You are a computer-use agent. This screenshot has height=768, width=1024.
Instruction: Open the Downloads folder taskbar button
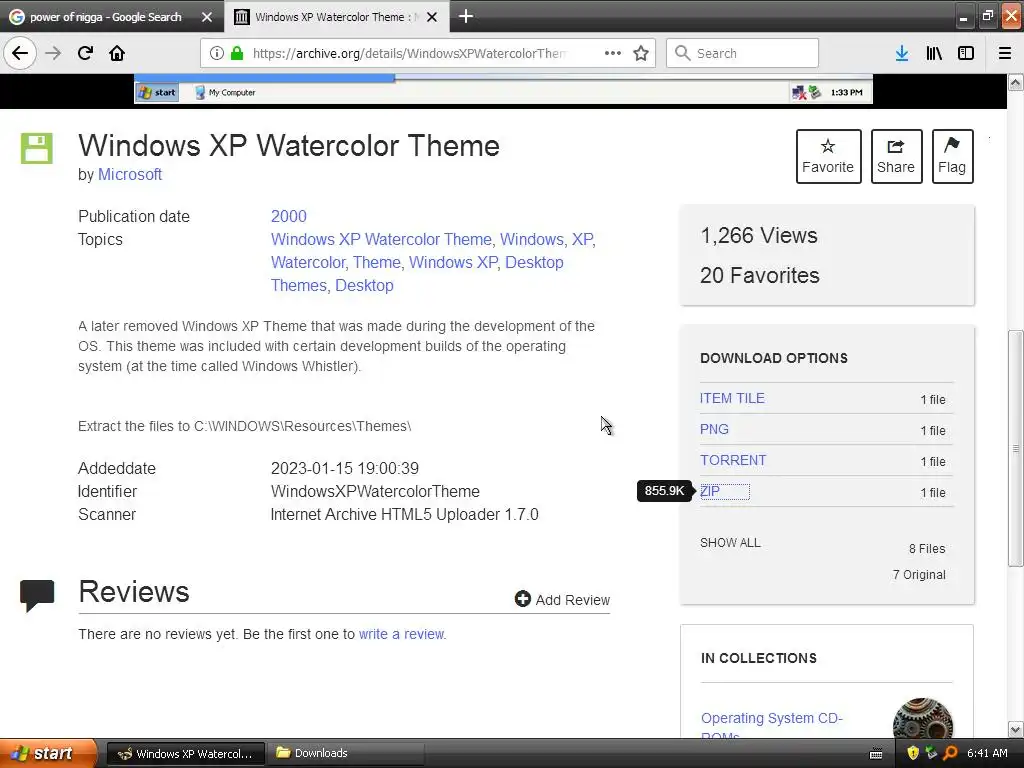[x=345, y=754]
